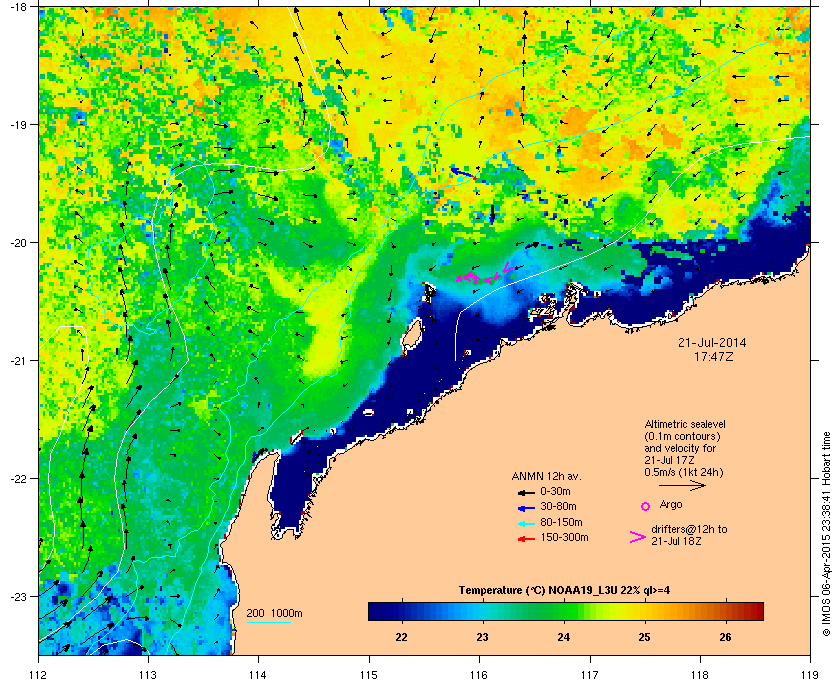Click the cyan 200m isobath legend line
The height and width of the screenshot is (680, 840).
click(268, 622)
